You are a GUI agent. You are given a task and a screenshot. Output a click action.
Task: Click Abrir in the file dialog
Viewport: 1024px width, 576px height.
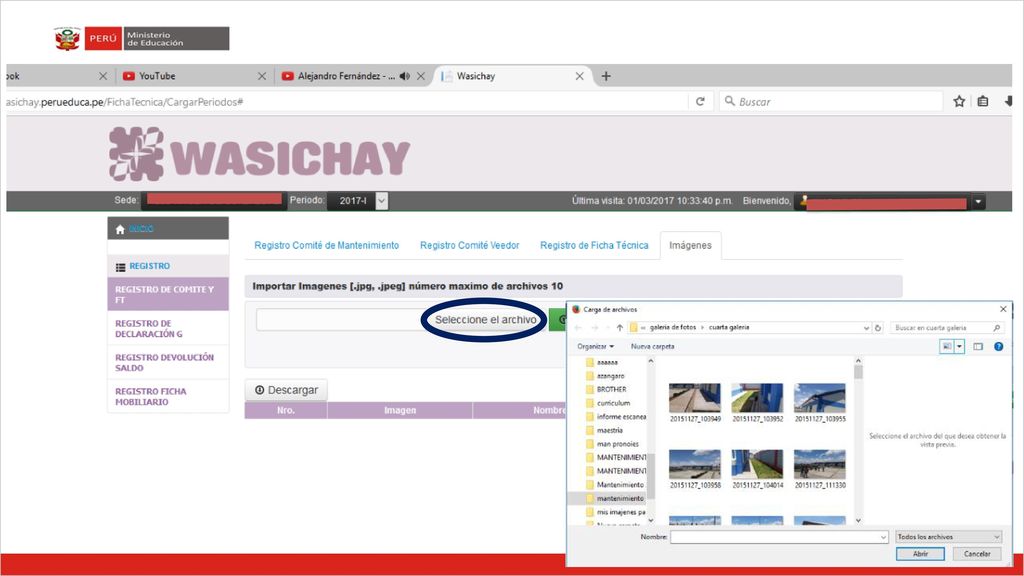click(920, 554)
